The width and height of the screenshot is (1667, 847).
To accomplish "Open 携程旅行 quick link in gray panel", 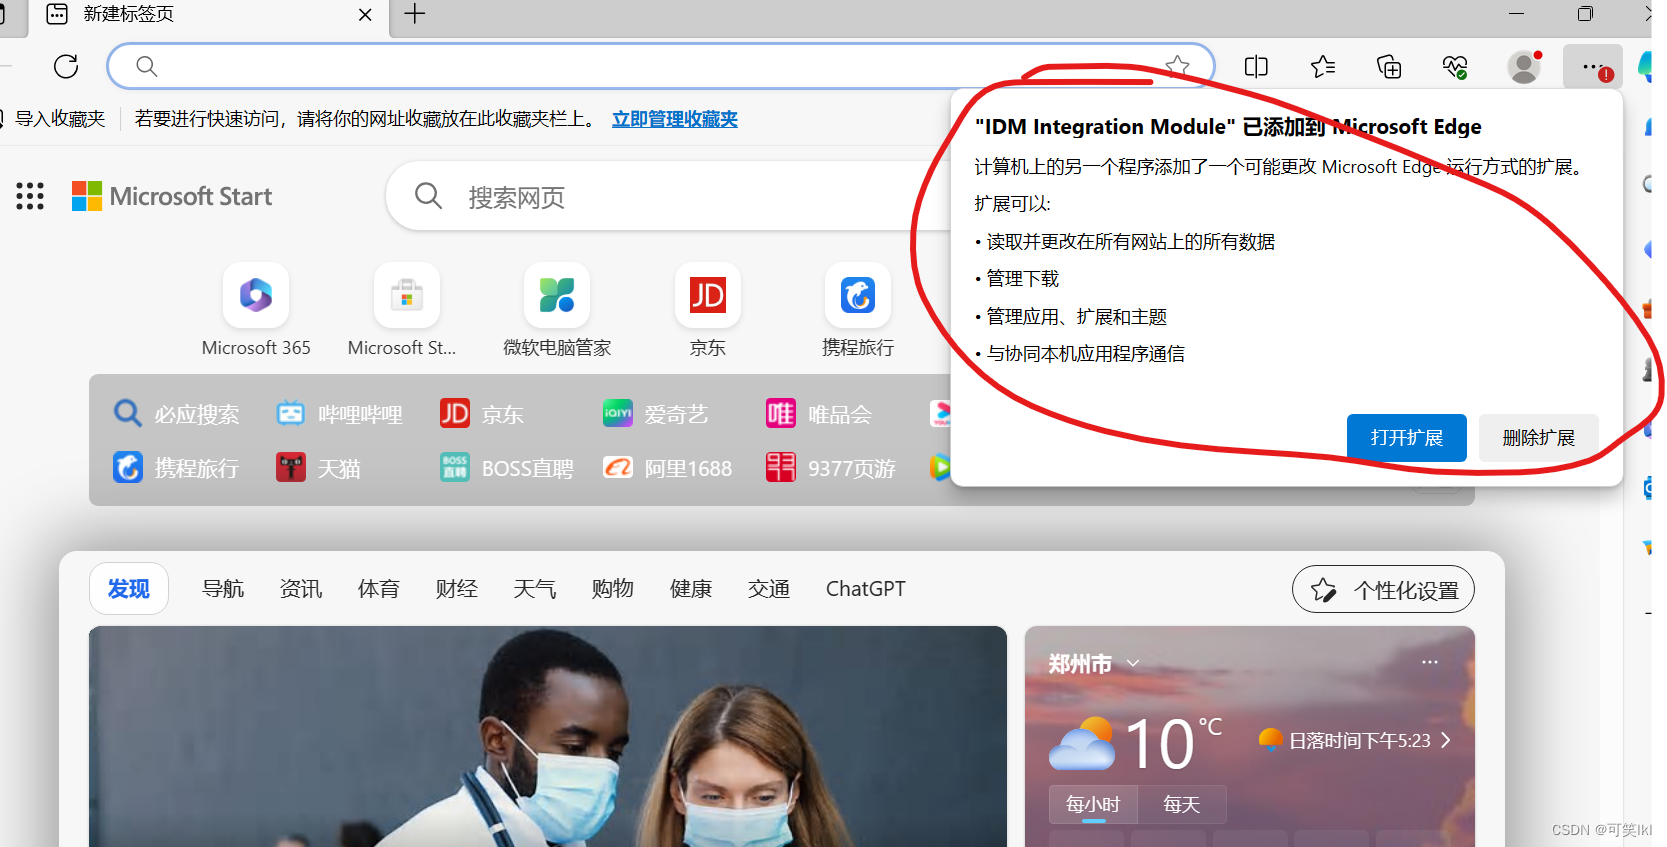I will coord(176,468).
